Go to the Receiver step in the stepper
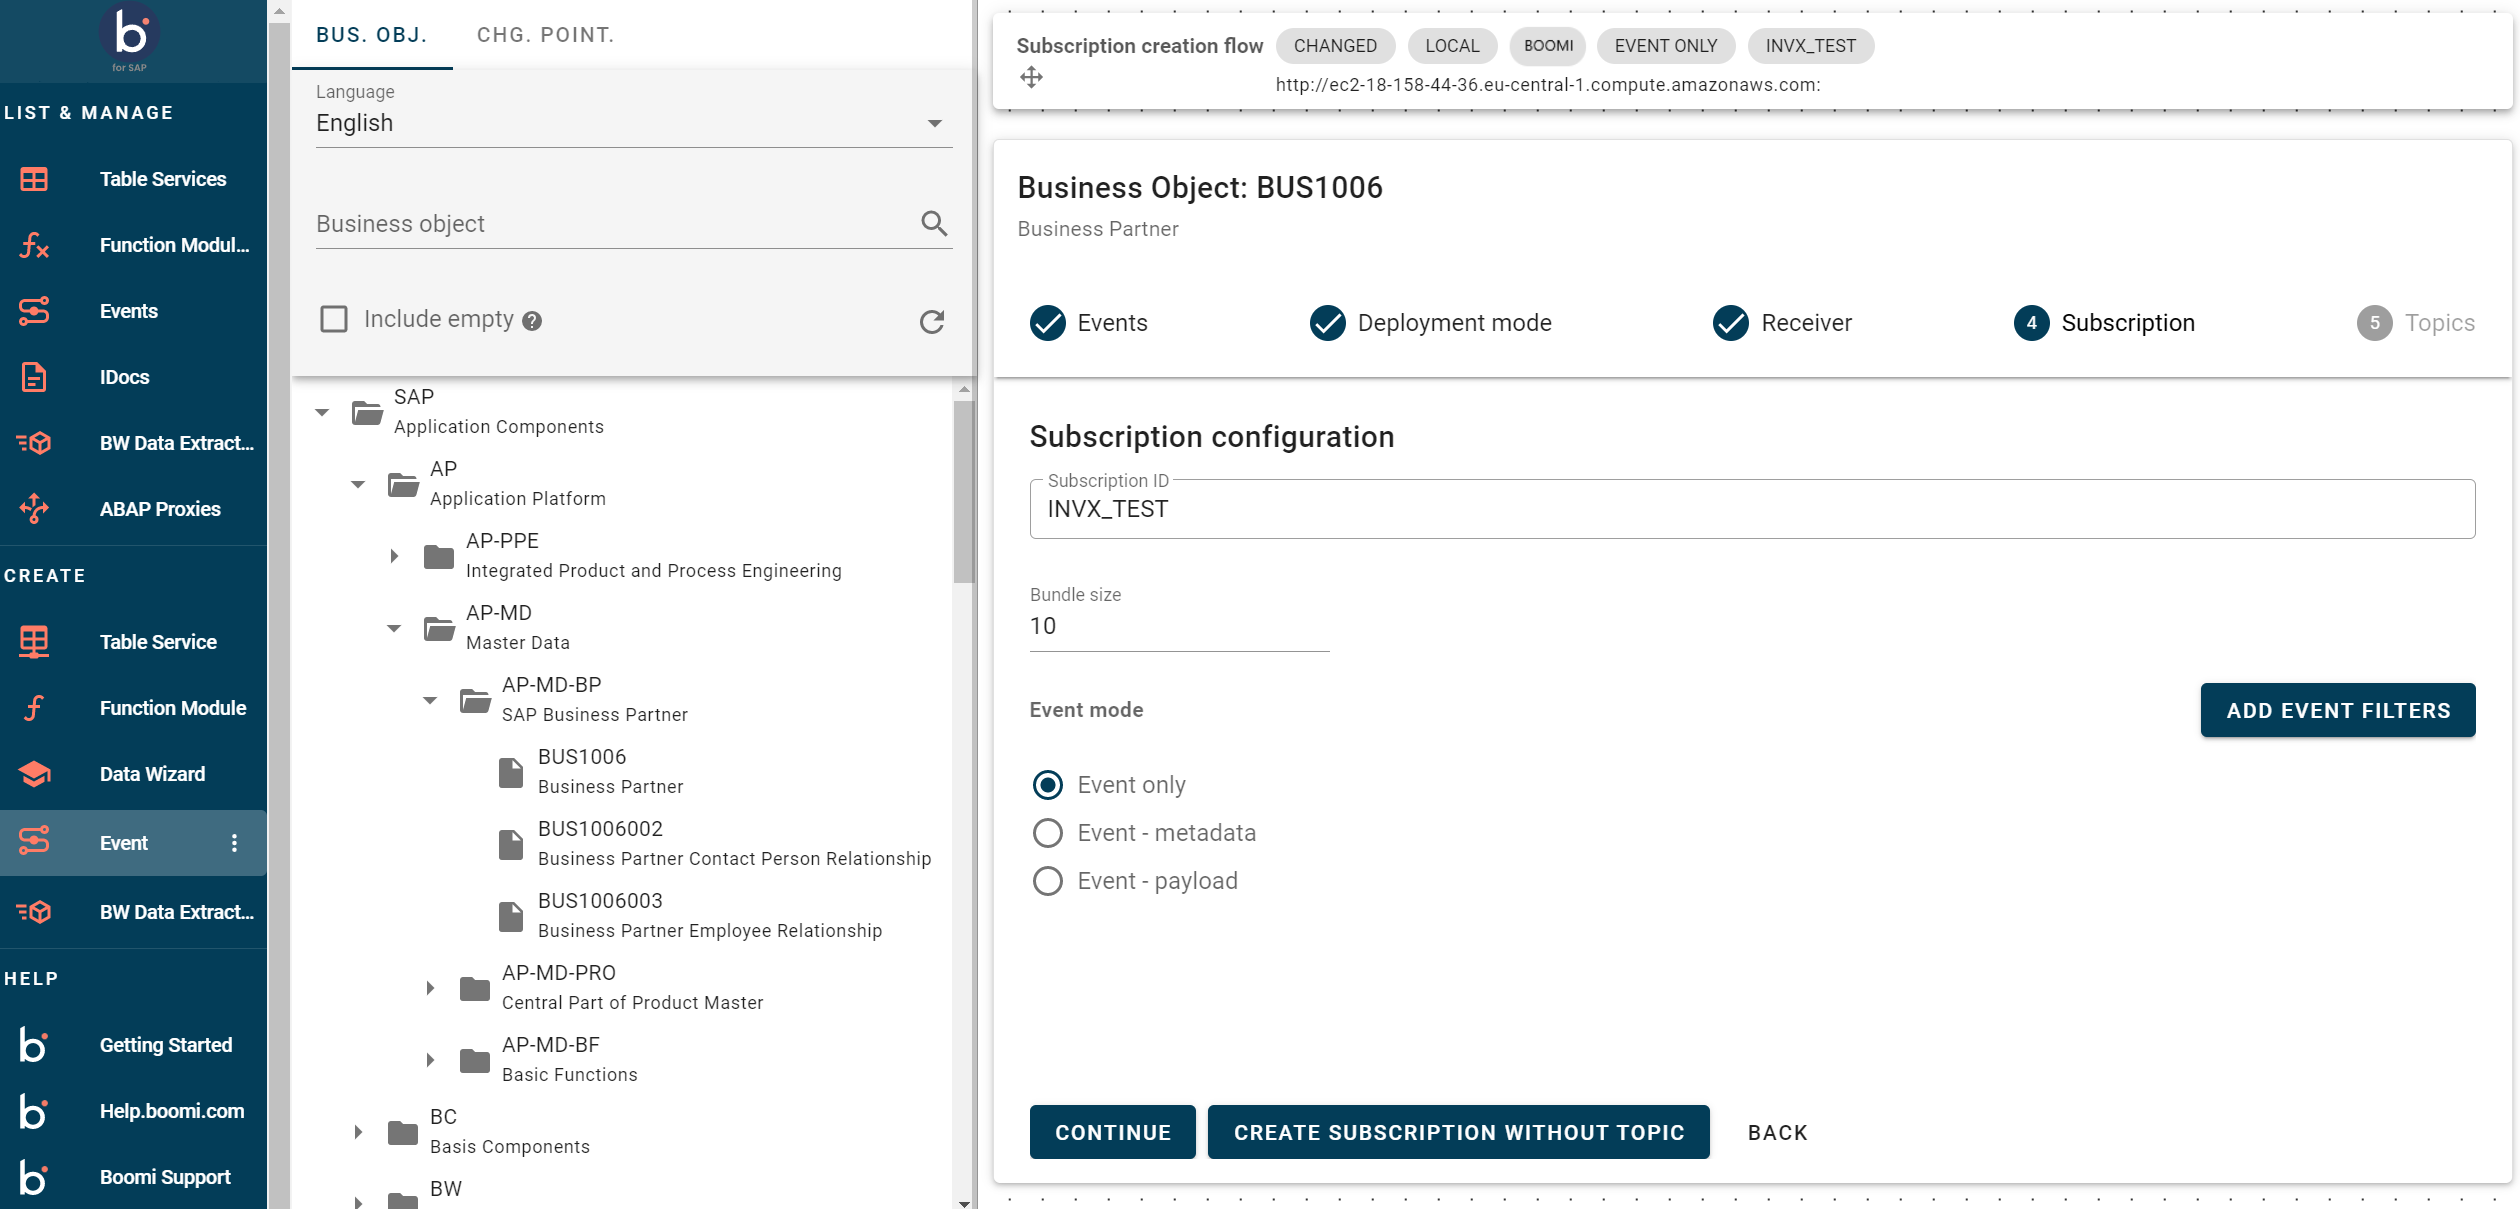2520x1209 pixels. pyautogui.click(x=1782, y=323)
